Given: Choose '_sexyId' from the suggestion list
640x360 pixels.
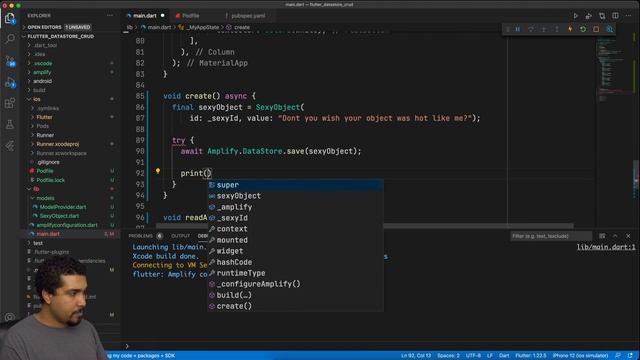Looking at the screenshot, I should (296, 218).
